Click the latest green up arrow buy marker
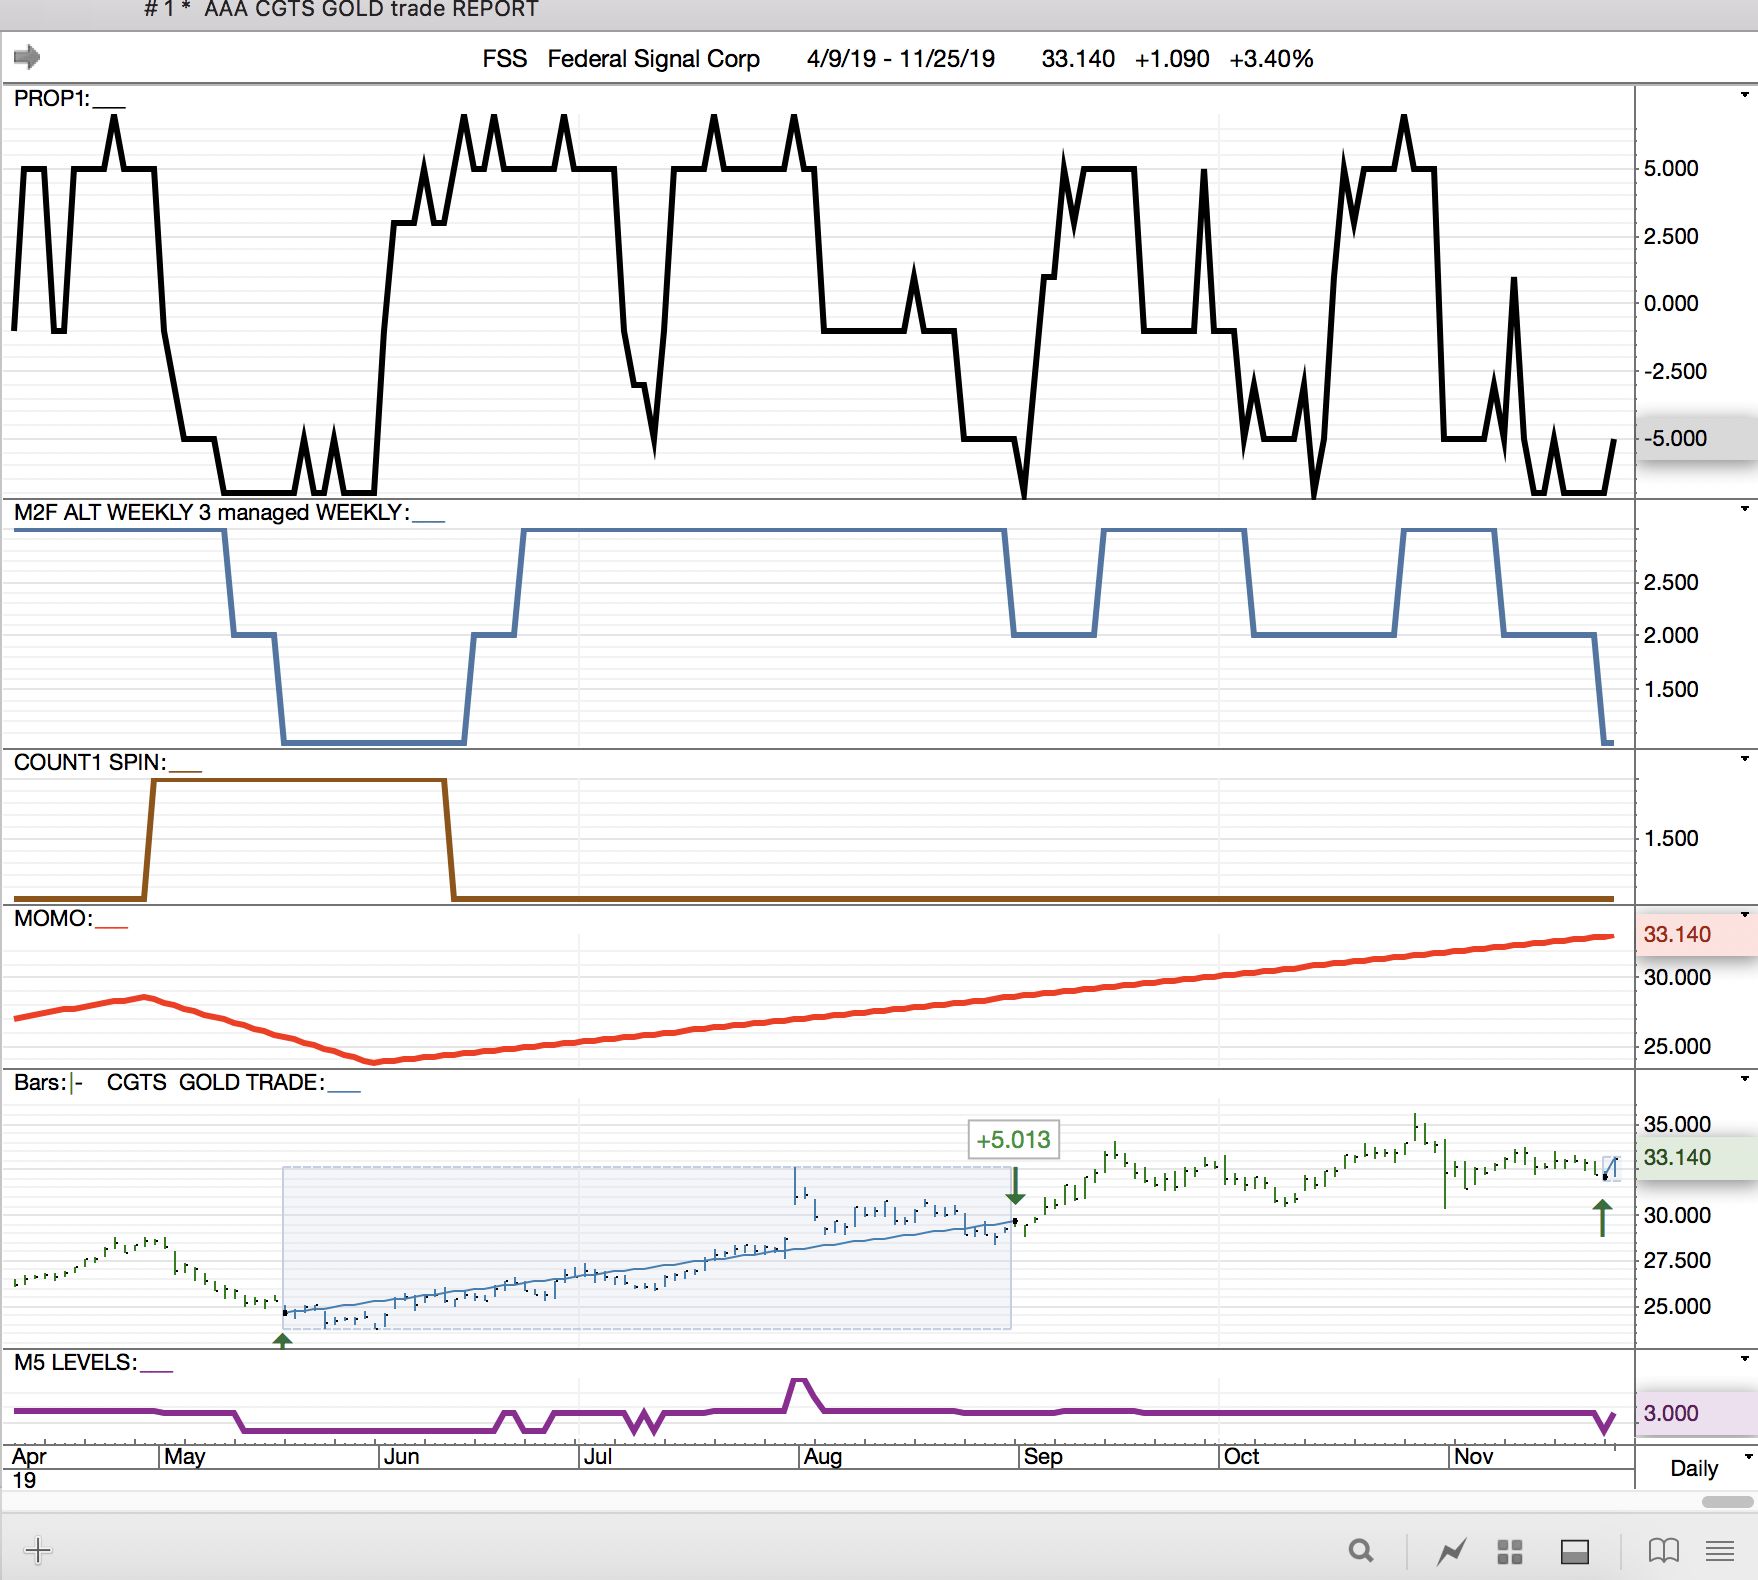The height and width of the screenshot is (1580, 1758). [1602, 1218]
